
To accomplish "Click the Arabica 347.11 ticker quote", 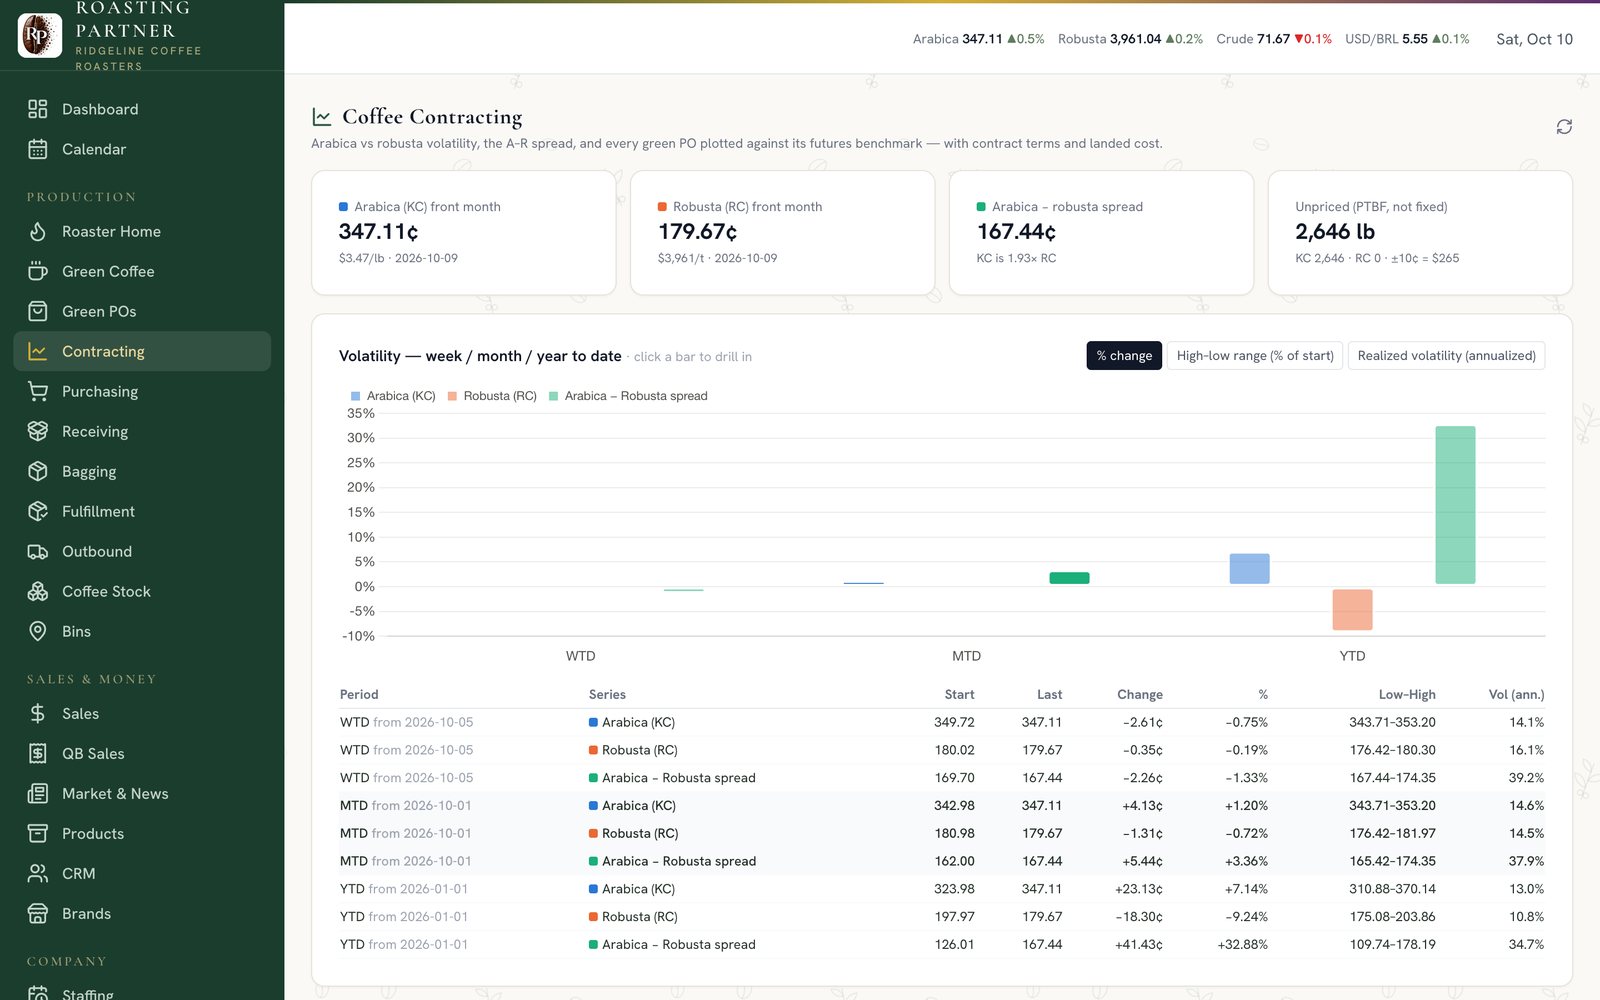I will (x=978, y=39).
